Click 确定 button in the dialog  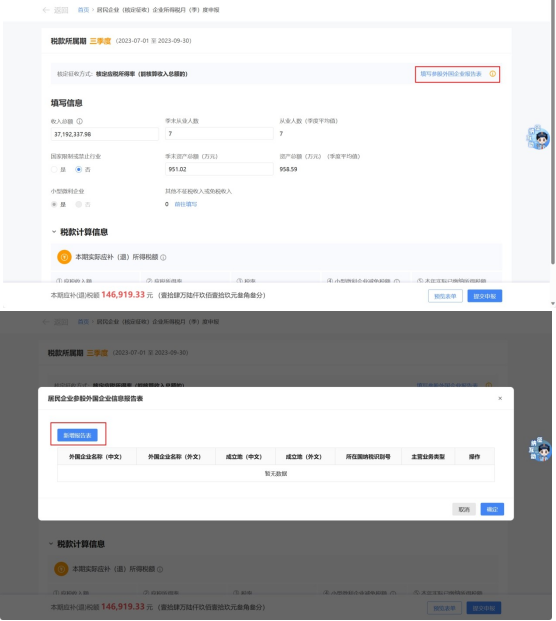[492, 509]
